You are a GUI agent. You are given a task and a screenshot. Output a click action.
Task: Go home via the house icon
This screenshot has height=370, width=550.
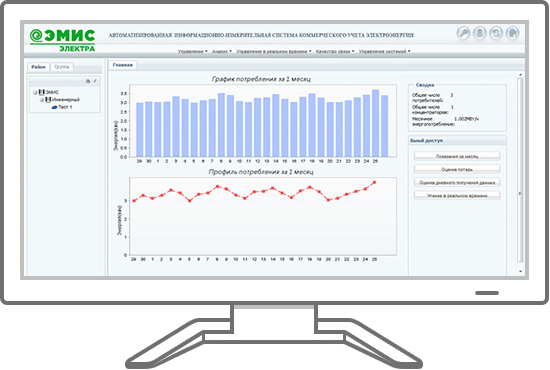pos(512,33)
